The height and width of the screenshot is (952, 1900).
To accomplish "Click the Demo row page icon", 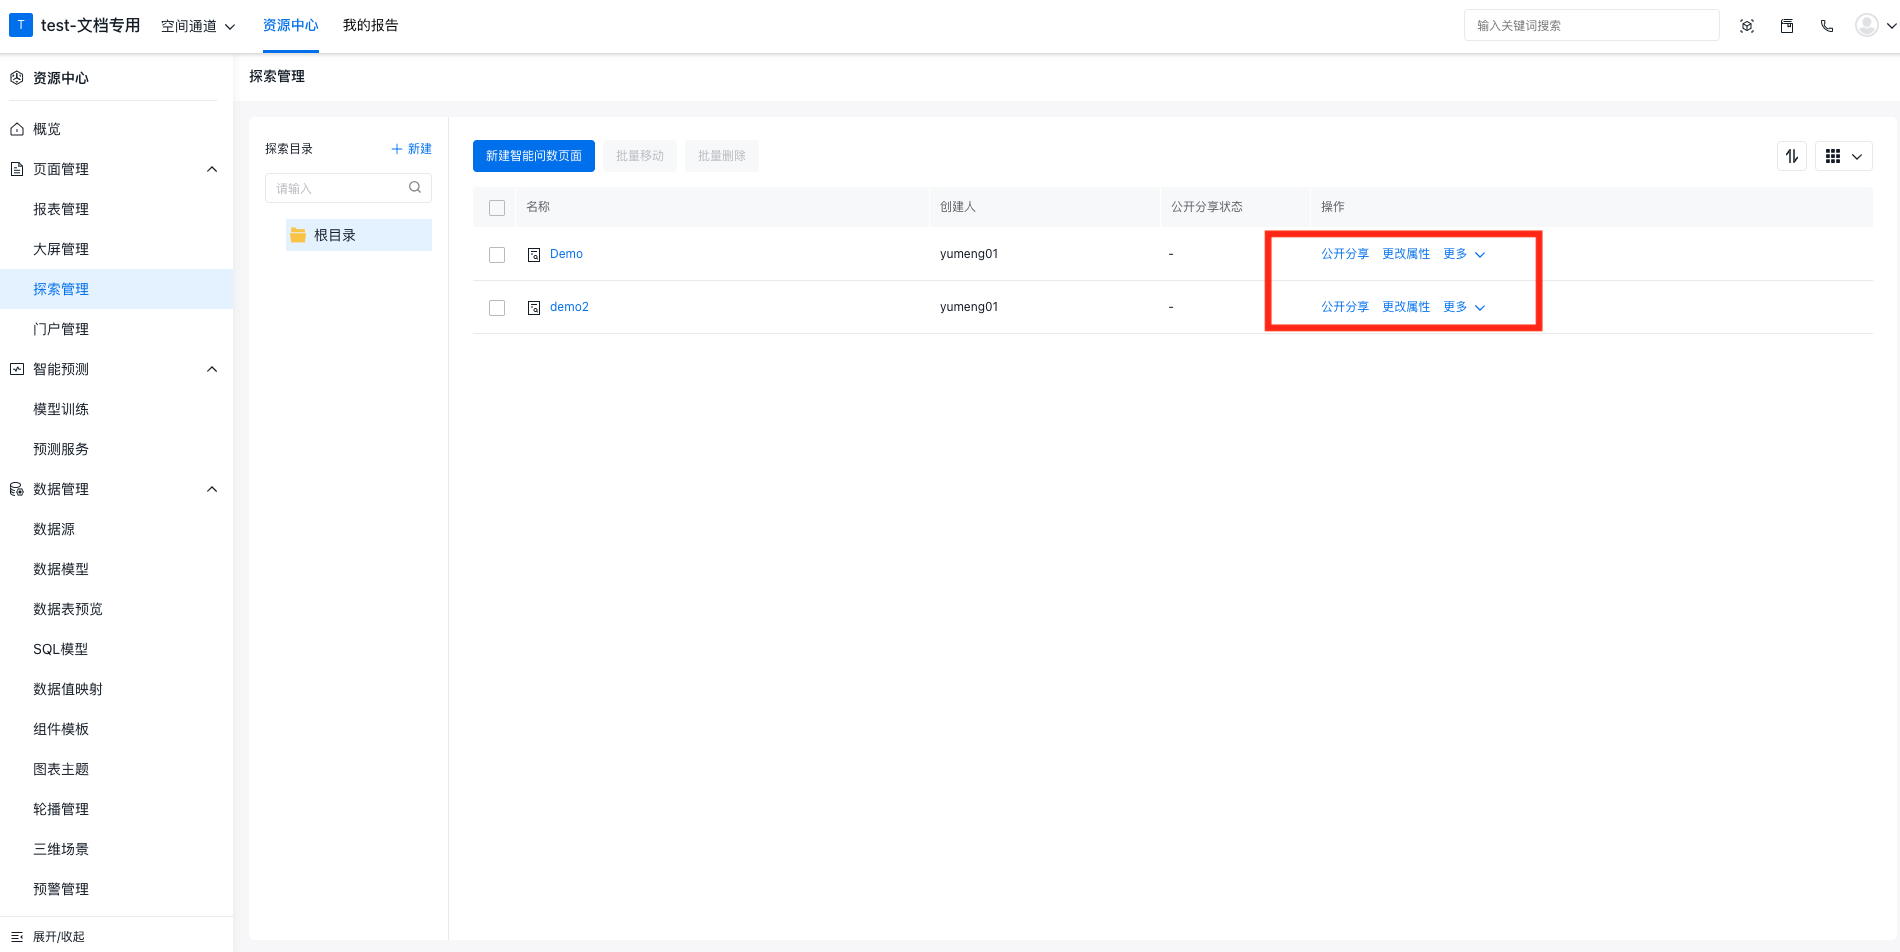I will (534, 255).
